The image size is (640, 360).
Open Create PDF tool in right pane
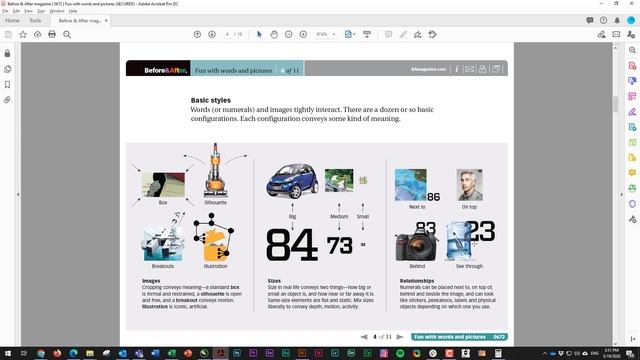[632, 66]
